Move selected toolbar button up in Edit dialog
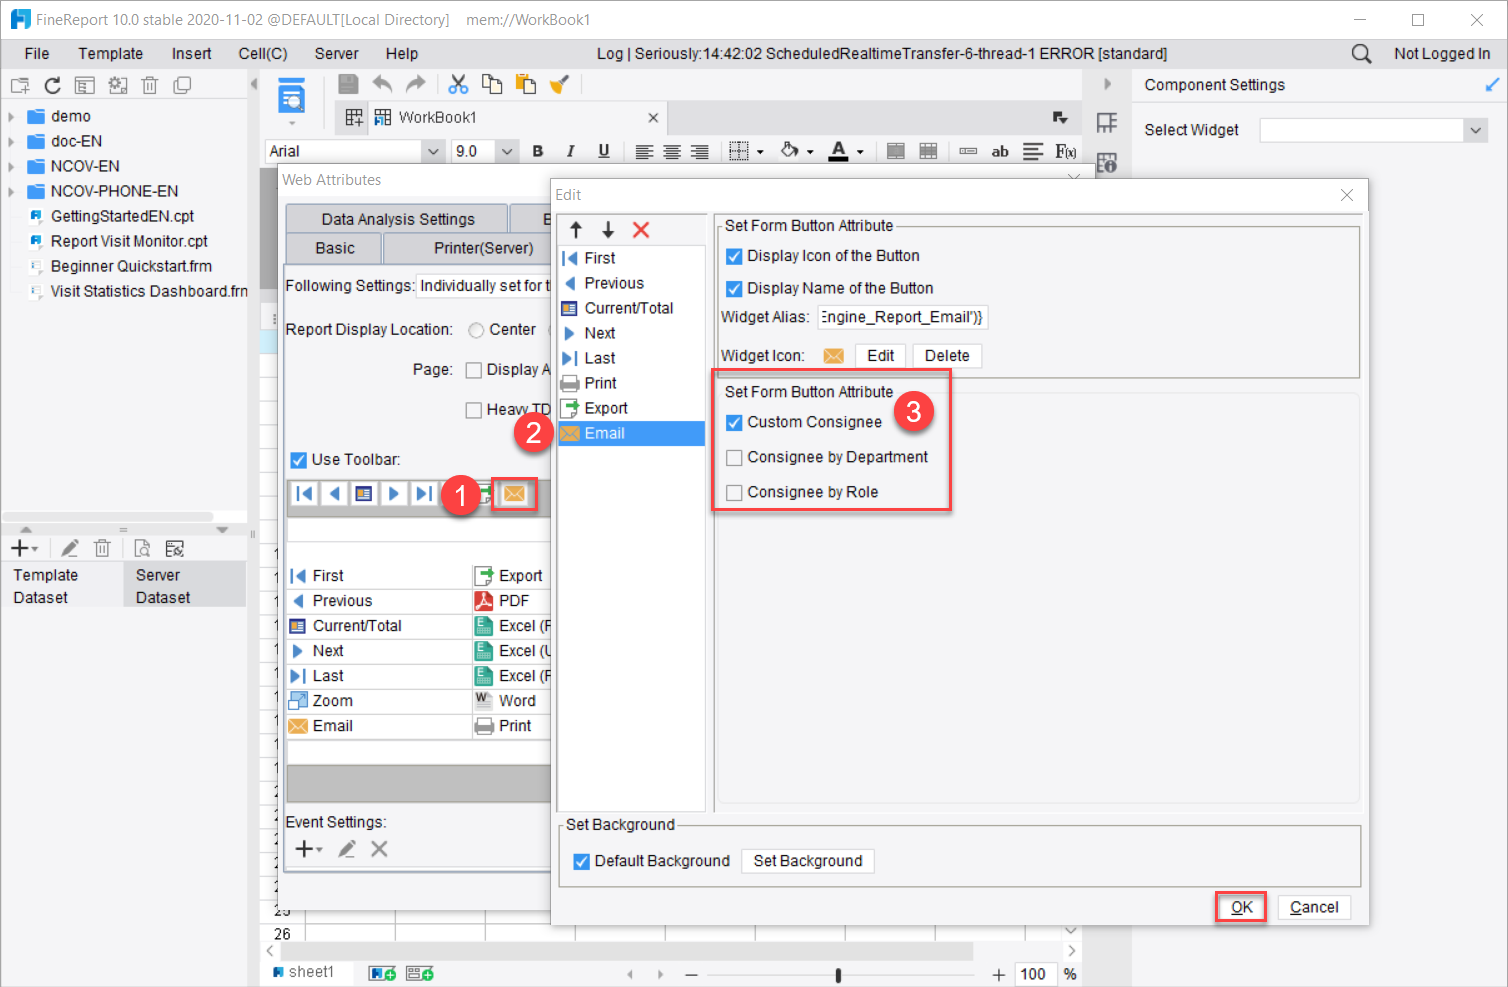Viewport: 1508px width, 987px height. pos(576,230)
